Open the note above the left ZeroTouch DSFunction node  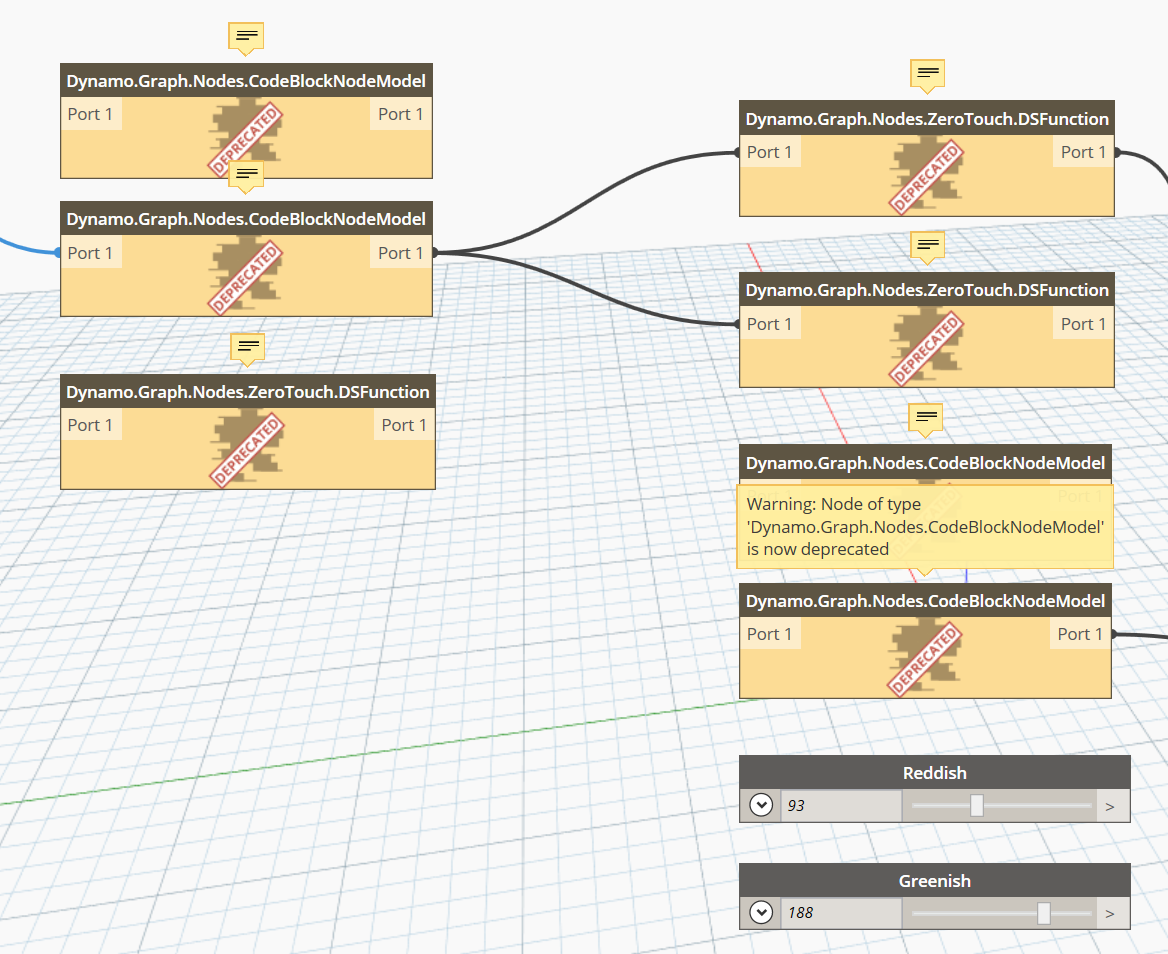(x=247, y=349)
